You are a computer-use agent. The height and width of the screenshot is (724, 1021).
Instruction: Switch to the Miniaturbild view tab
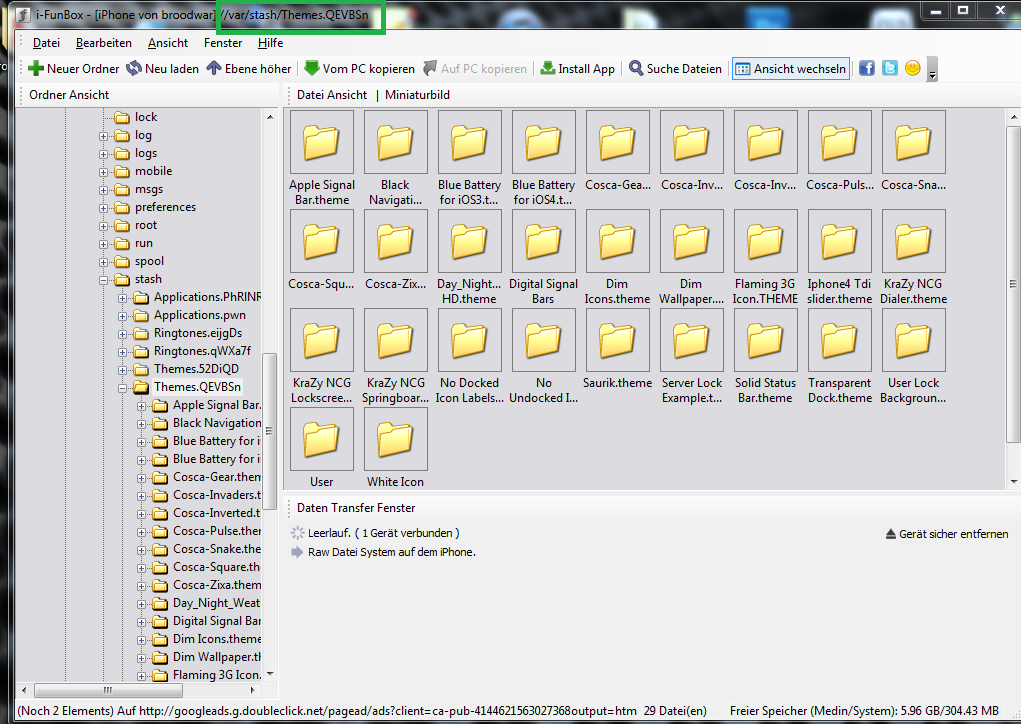coord(417,95)
